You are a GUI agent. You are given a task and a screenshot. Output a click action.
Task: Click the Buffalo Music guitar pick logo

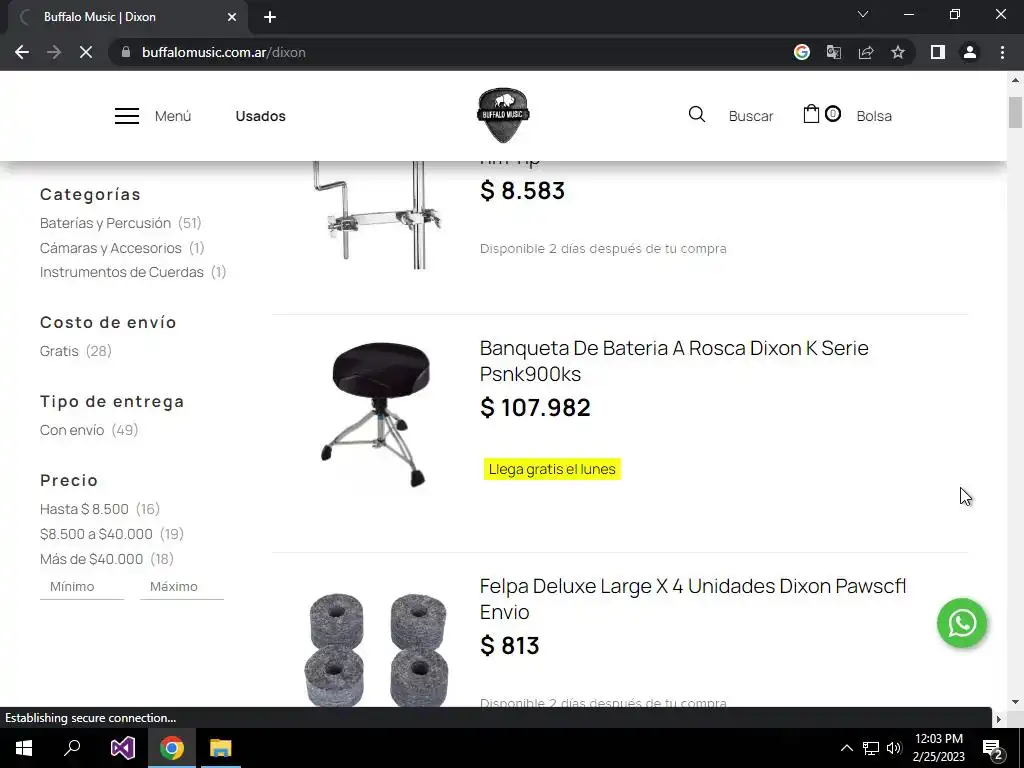pyautogui.click(x=503, y=116)
